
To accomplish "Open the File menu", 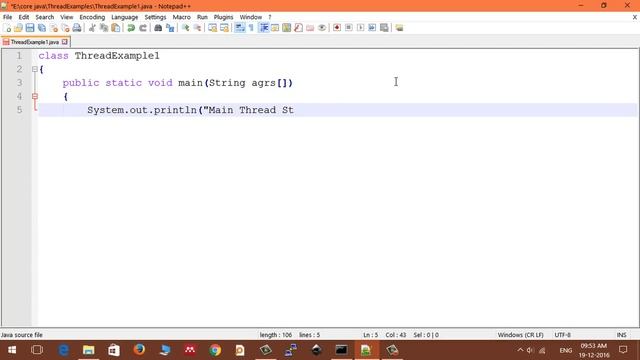I will coord(7,17).
